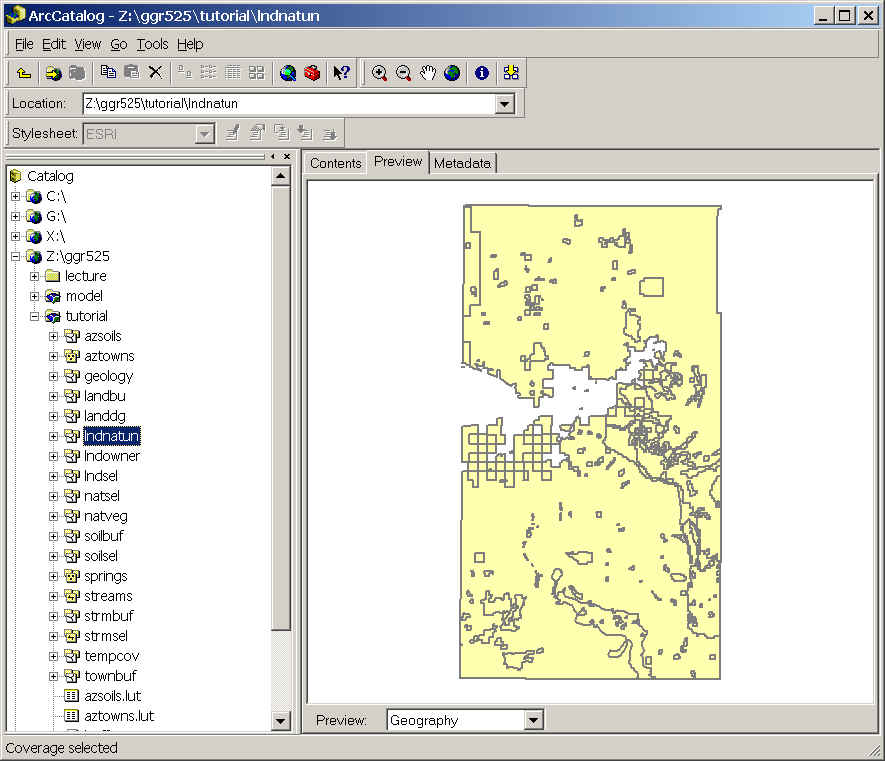The height and width of the screenshot is (761, 885).
Task: Click the Connect to Folder icon
Action: (53, 72)
